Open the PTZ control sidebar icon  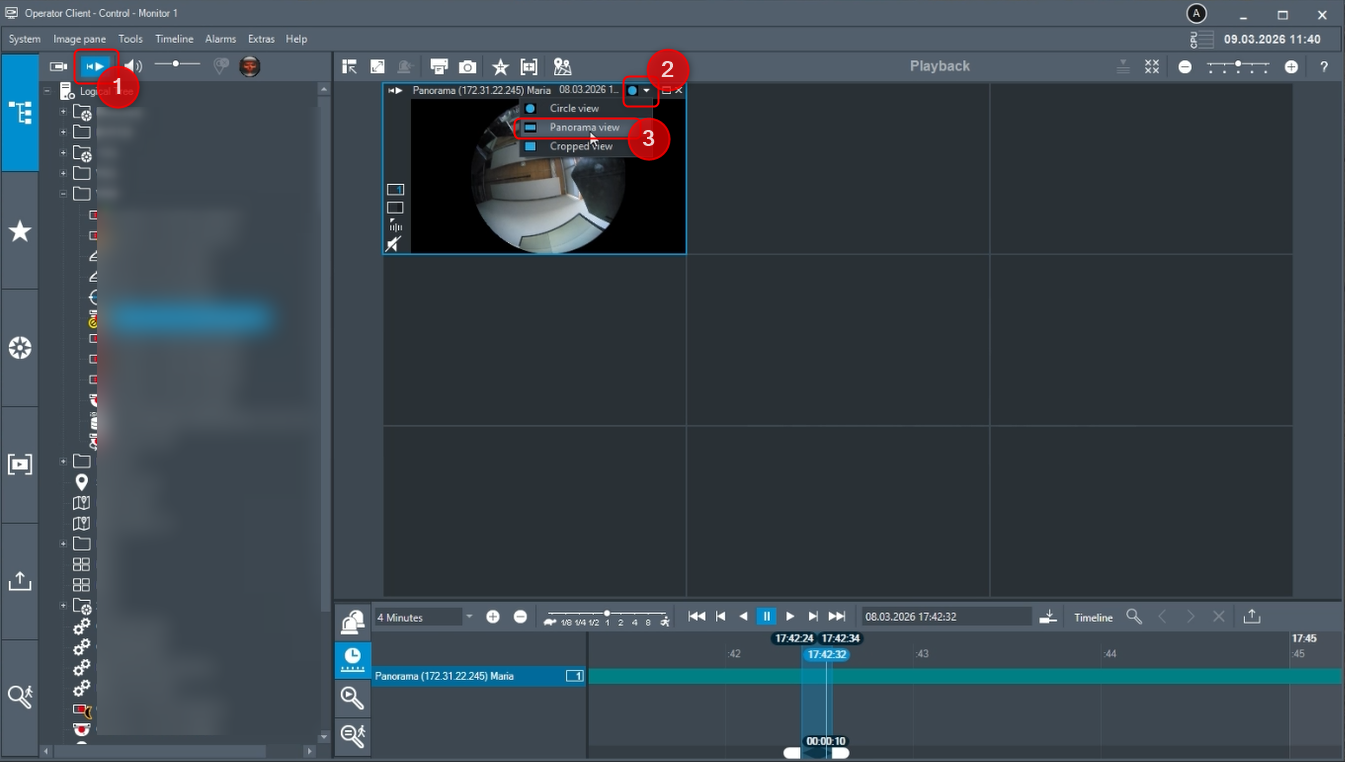click(20, 348)
